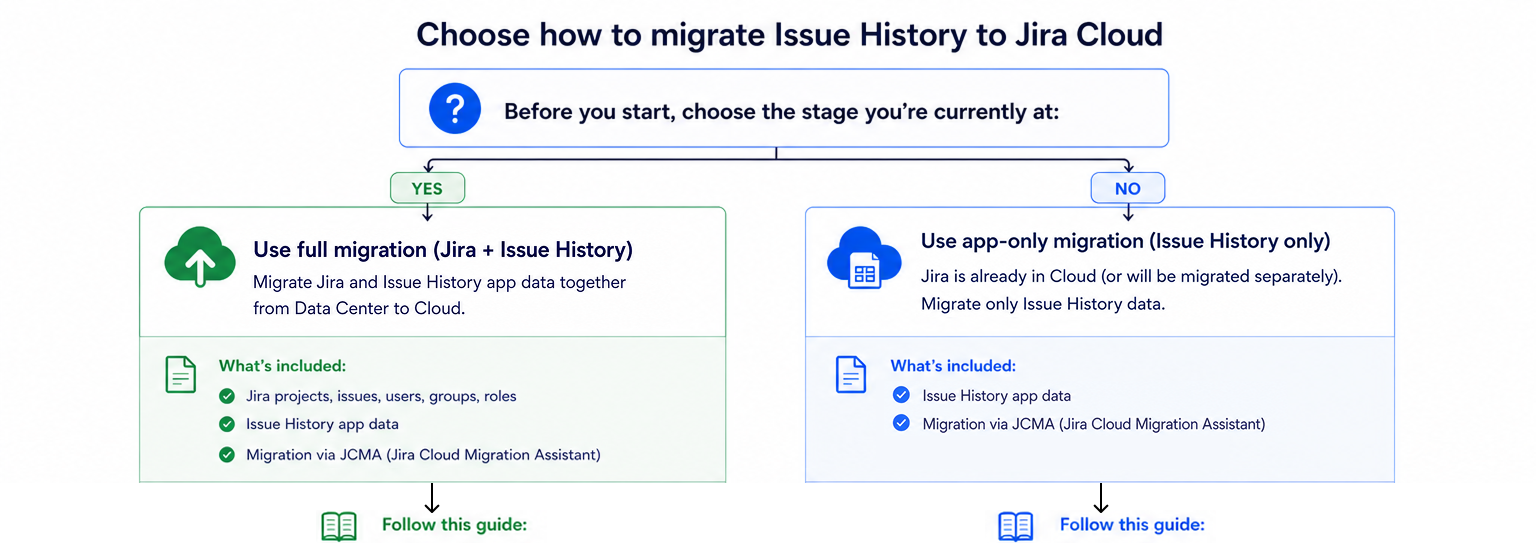The image size is (1536, 543).
Task: Click the Use app-only migration heading
Action: tap(1125, 241)
